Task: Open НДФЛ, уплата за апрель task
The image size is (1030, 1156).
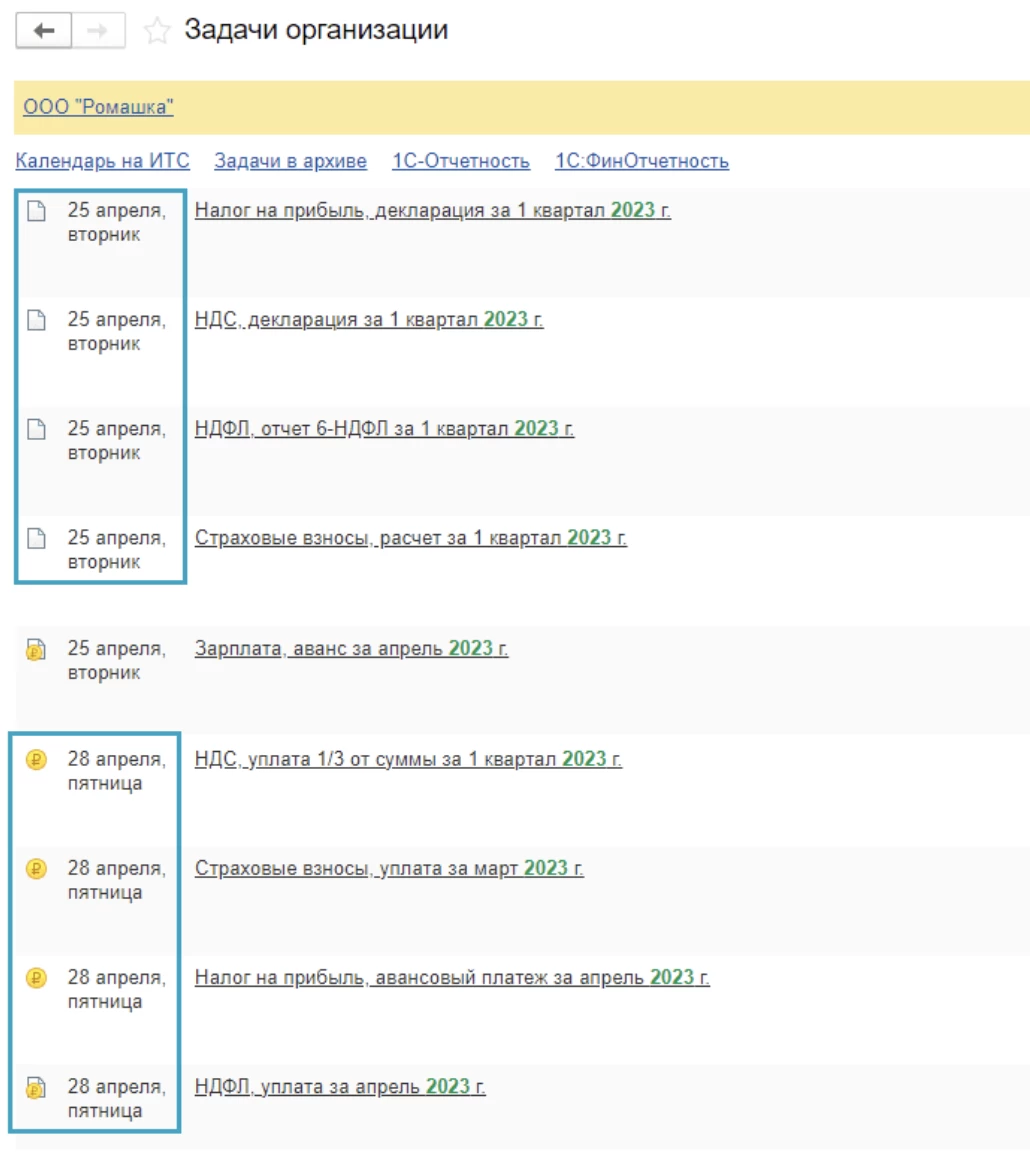Action: 340,1087
